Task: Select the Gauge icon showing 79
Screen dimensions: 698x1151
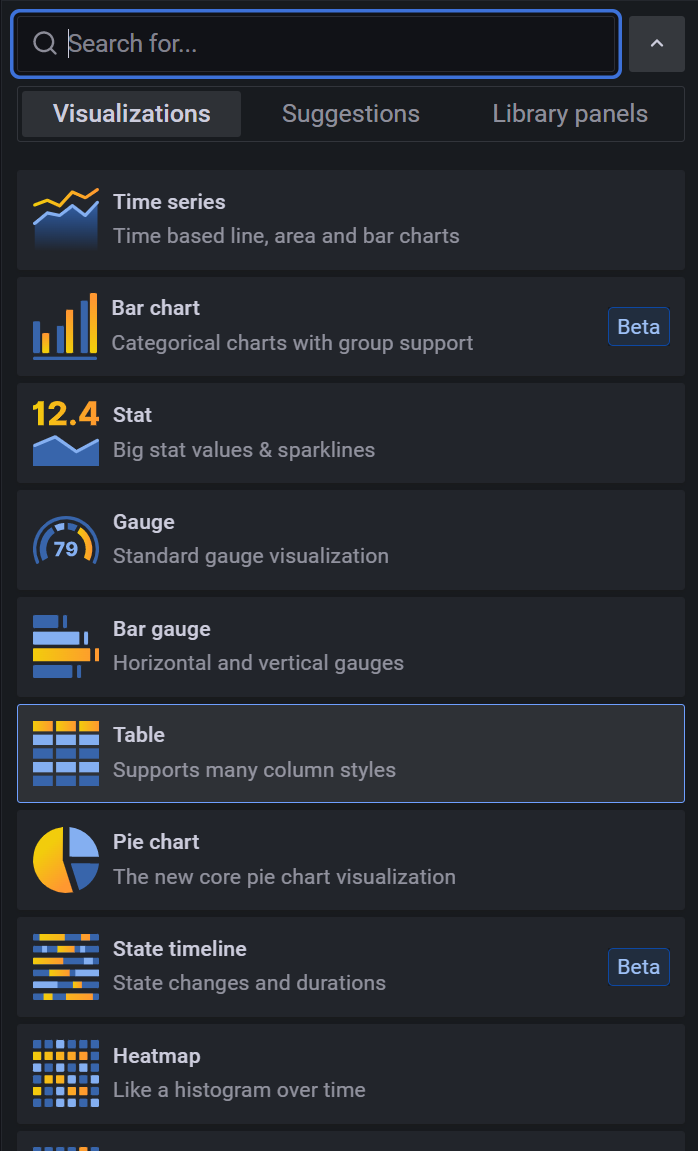Action: (65, 540)
